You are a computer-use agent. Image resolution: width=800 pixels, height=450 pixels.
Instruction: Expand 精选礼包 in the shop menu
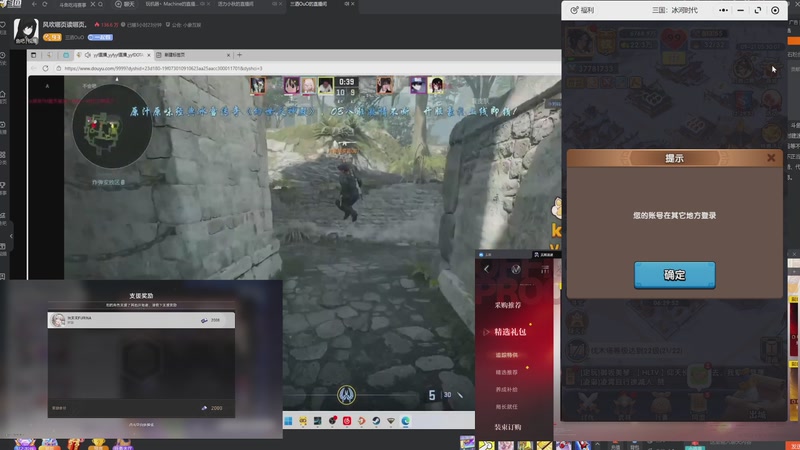click(510, 332)
